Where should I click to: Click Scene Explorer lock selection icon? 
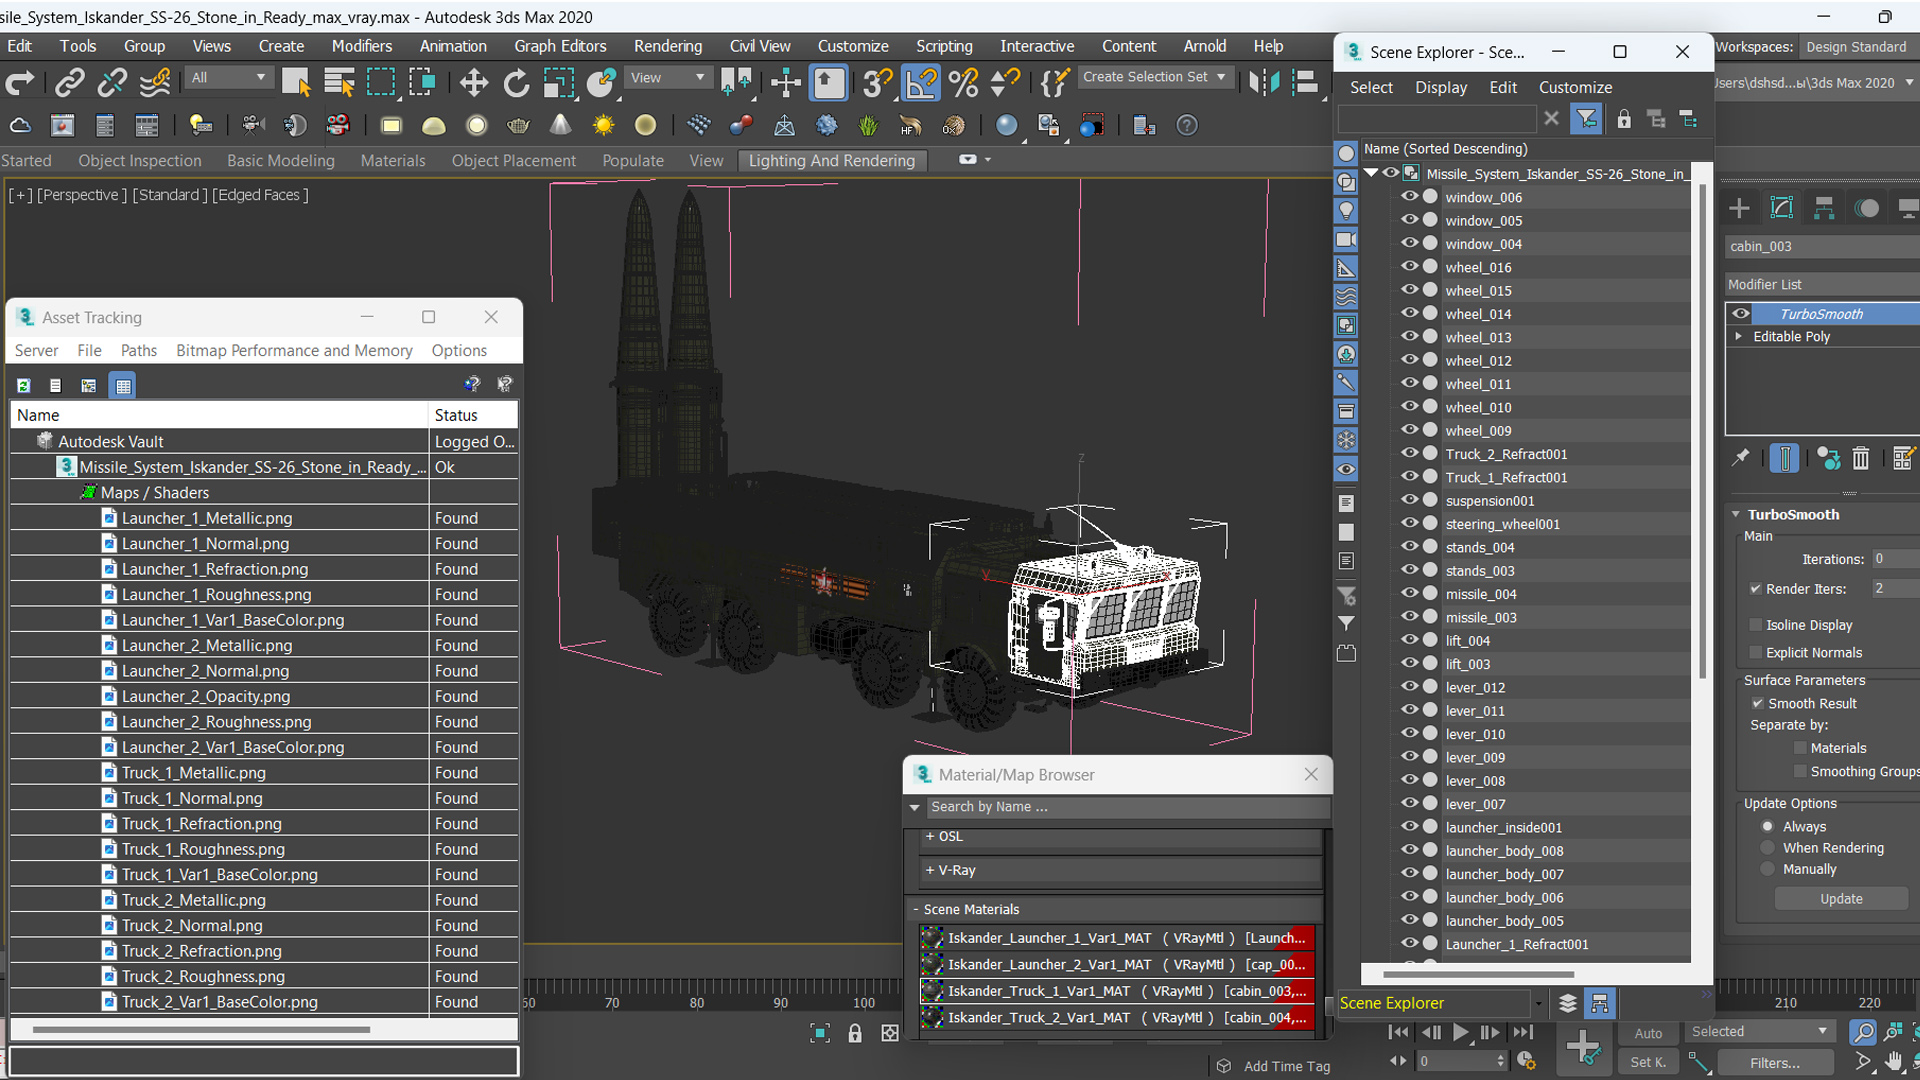1624,119
